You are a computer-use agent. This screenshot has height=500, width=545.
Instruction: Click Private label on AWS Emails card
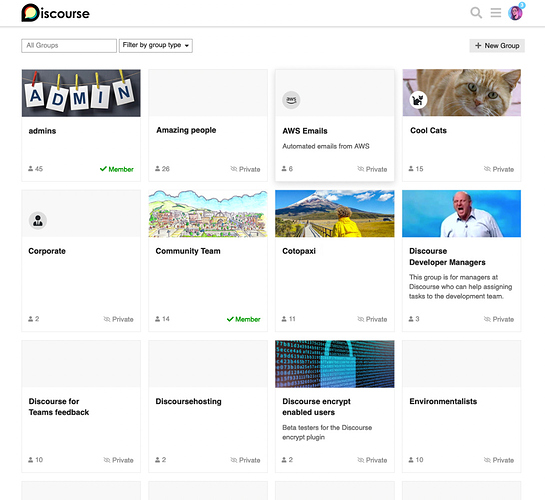(376, 169)
